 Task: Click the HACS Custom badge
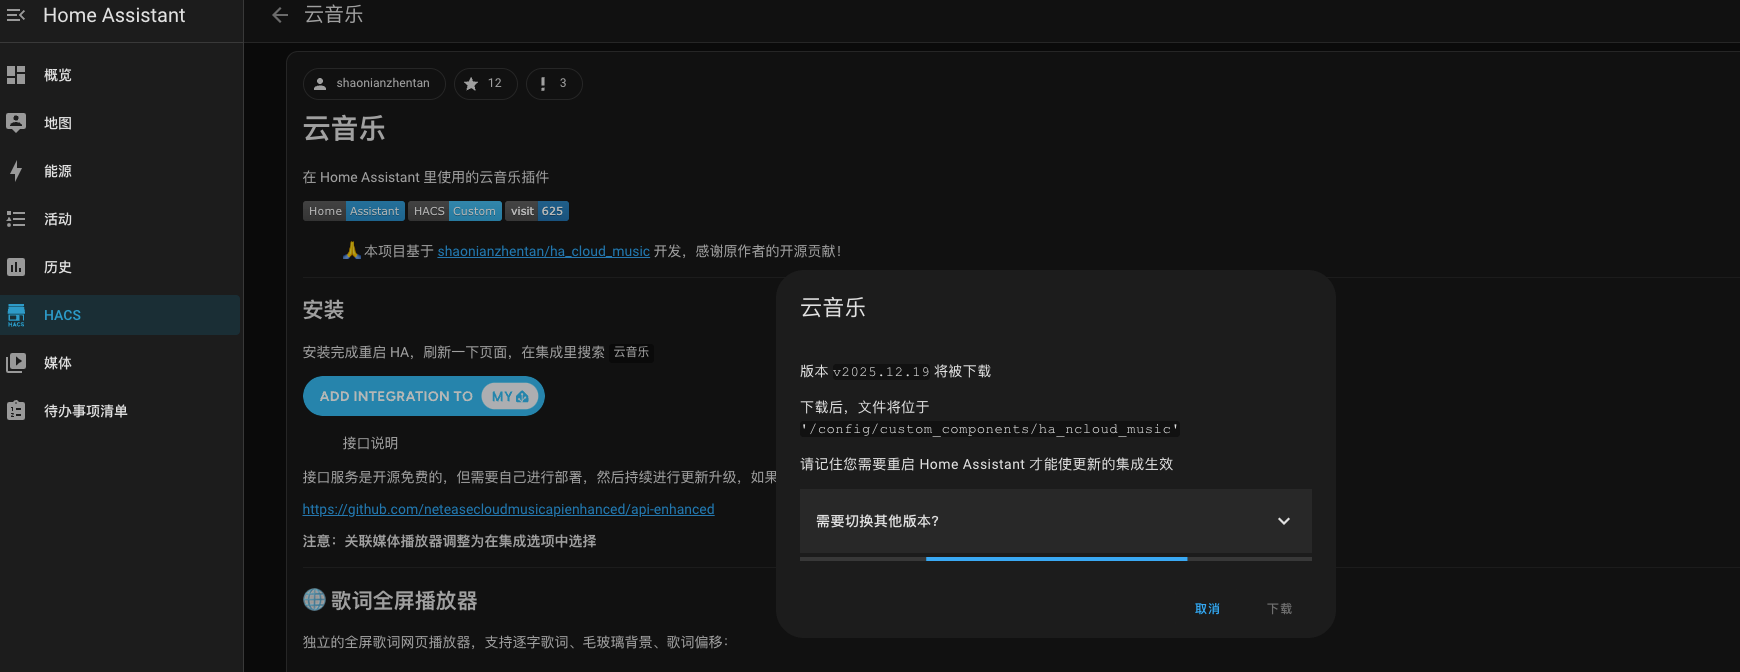coord(455,211)
